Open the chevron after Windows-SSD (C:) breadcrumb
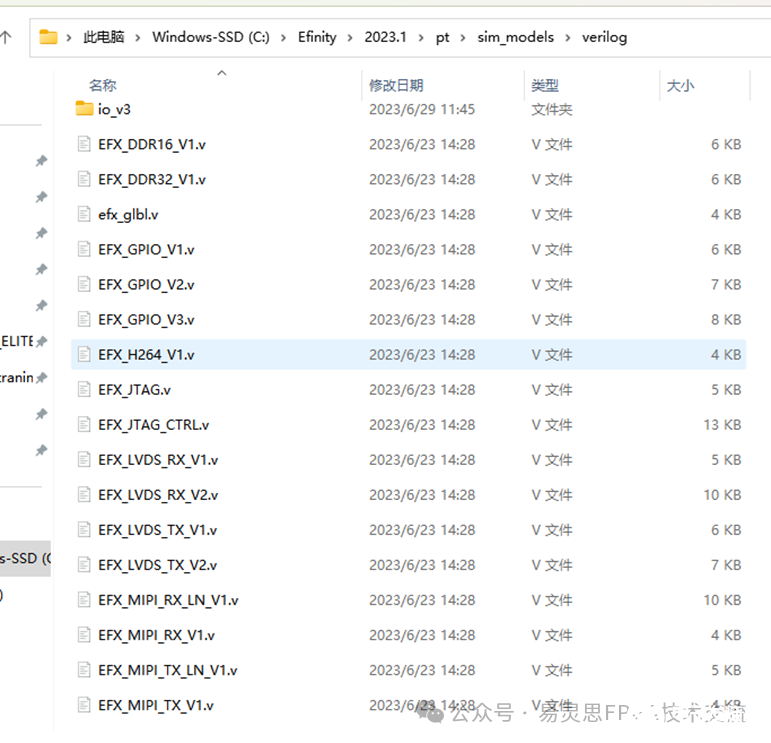 tap(283, 37)
